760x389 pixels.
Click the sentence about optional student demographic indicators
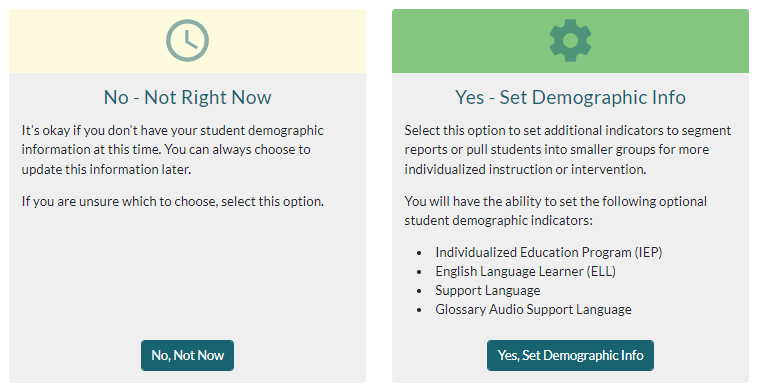(555, 211)
